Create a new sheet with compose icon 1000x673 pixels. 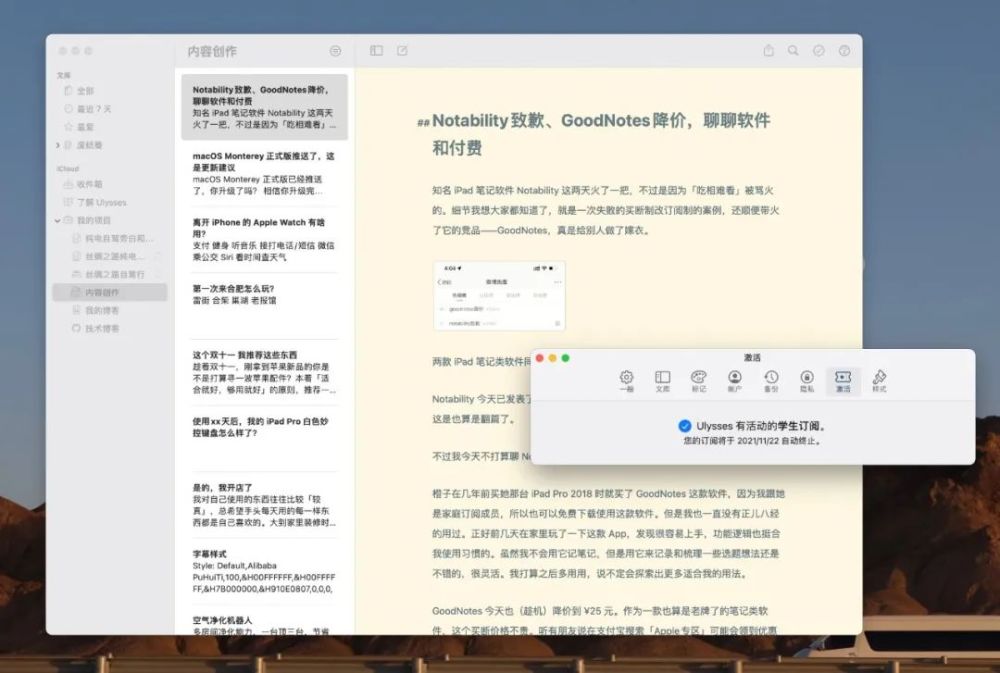click(402, 50)
